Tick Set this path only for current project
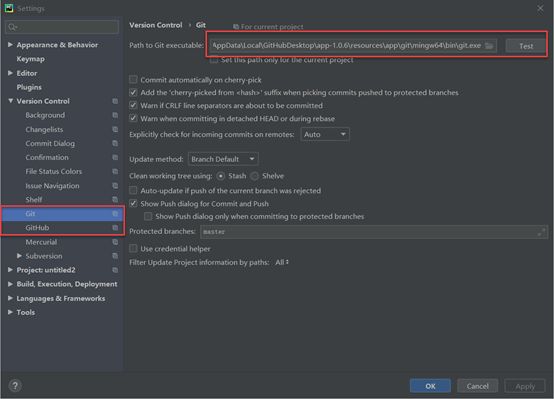Image resolution: width=554 pixels, height=399 pixels. [x=214, y=60]
